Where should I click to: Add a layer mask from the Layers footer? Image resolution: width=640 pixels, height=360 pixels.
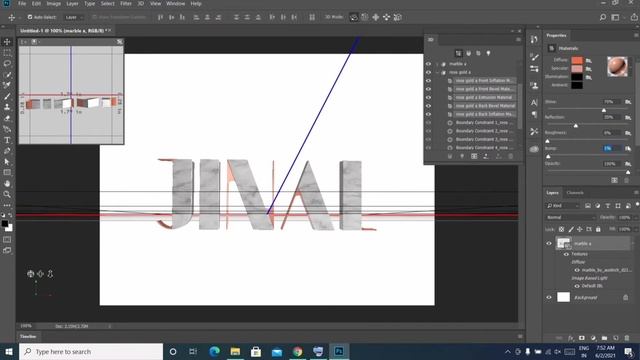coord(582,338)
